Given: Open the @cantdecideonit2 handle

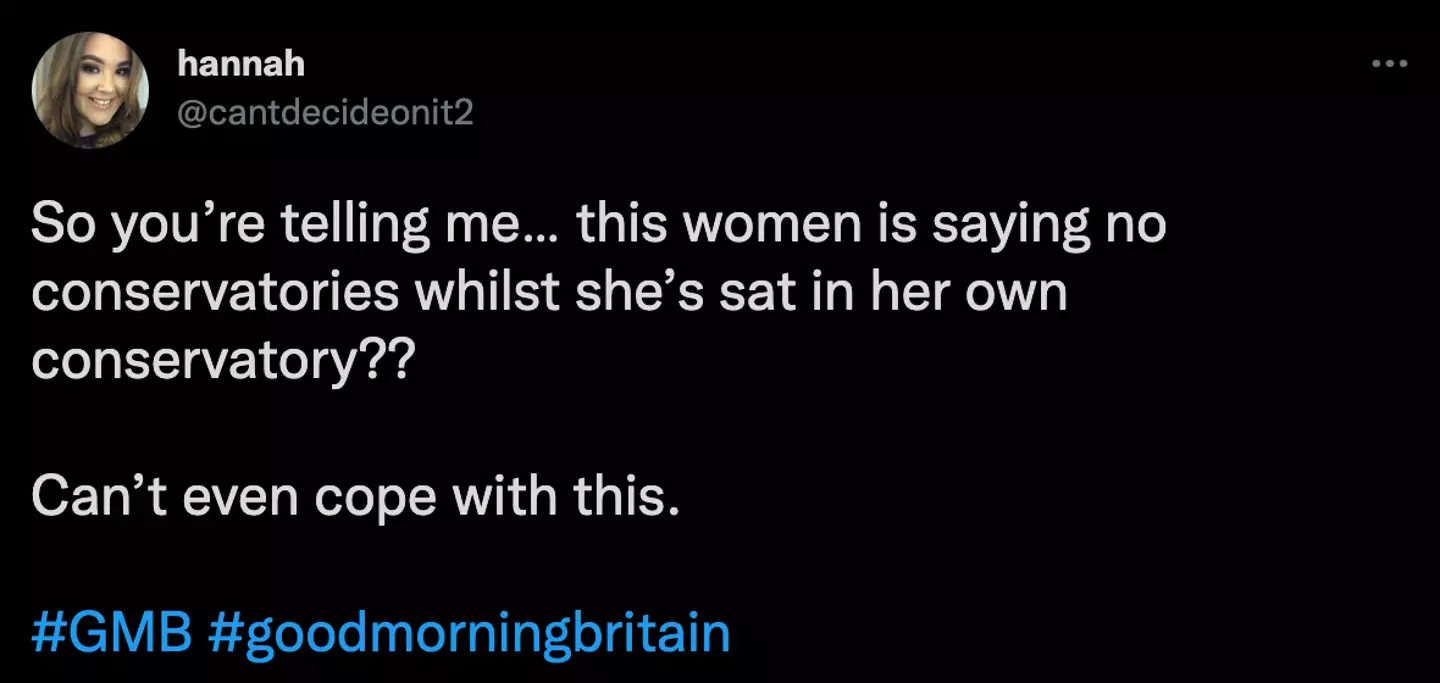Looking at the screenshot, I should [324, 114].
